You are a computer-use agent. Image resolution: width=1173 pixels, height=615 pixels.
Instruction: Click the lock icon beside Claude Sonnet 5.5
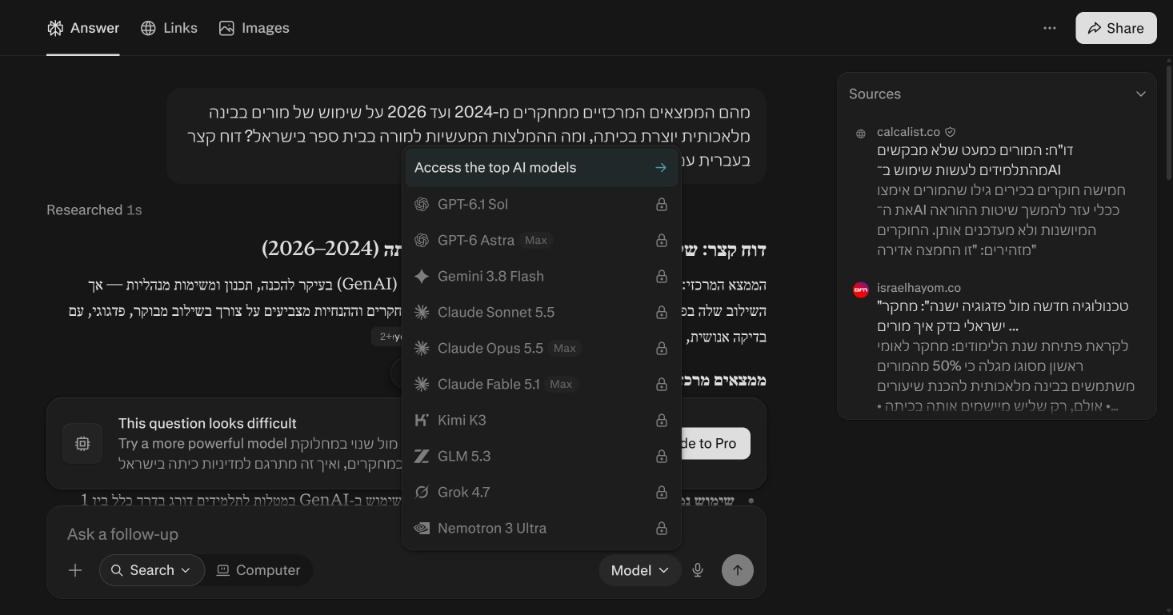661,312
